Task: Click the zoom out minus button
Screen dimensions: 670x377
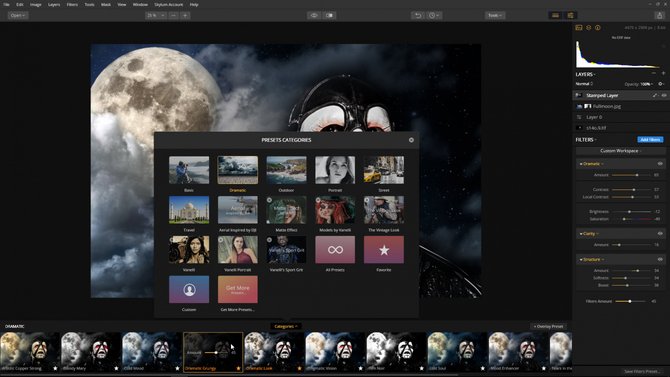Action: coord(173,15)
